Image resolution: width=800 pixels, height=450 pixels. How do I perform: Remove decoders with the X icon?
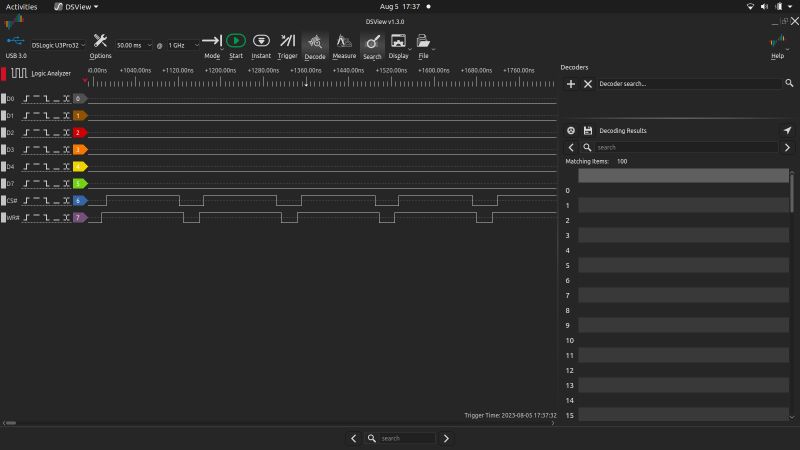[x=588, y=84]
